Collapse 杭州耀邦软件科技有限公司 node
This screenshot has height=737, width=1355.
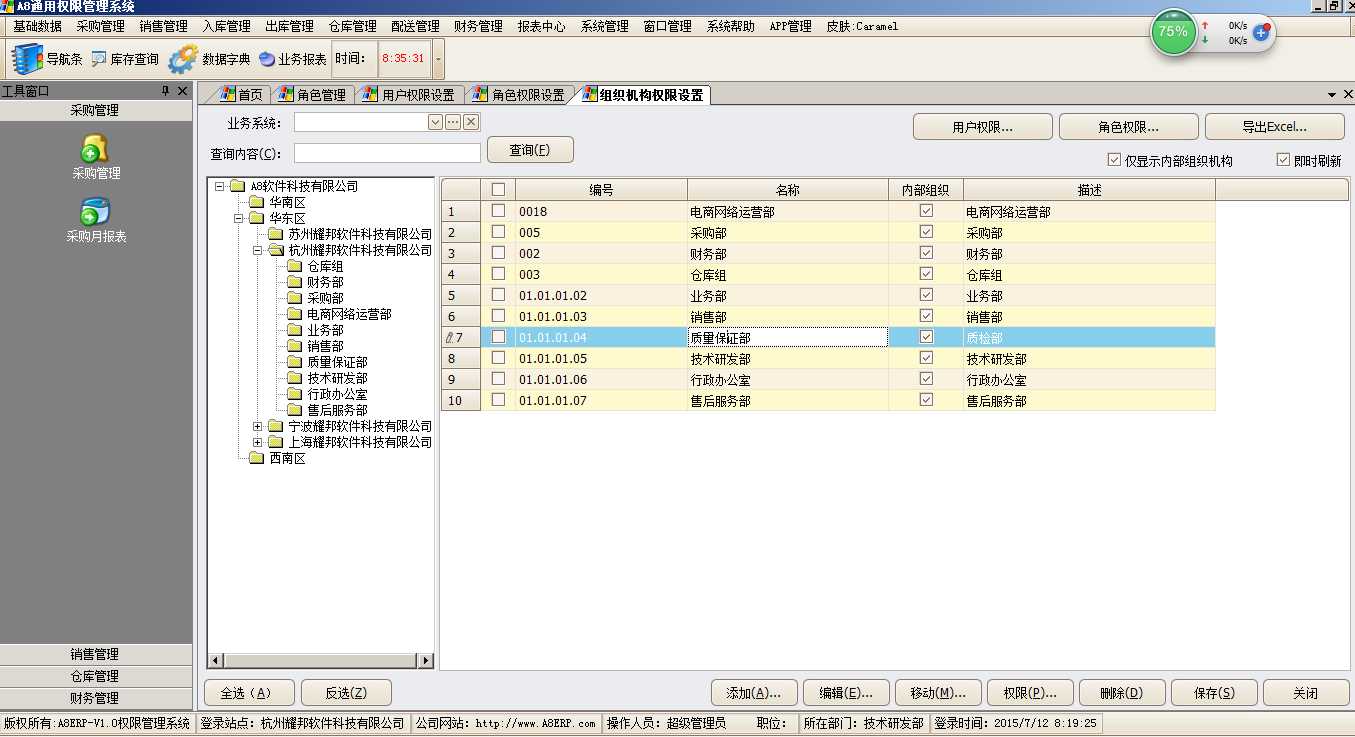[258, 250]
